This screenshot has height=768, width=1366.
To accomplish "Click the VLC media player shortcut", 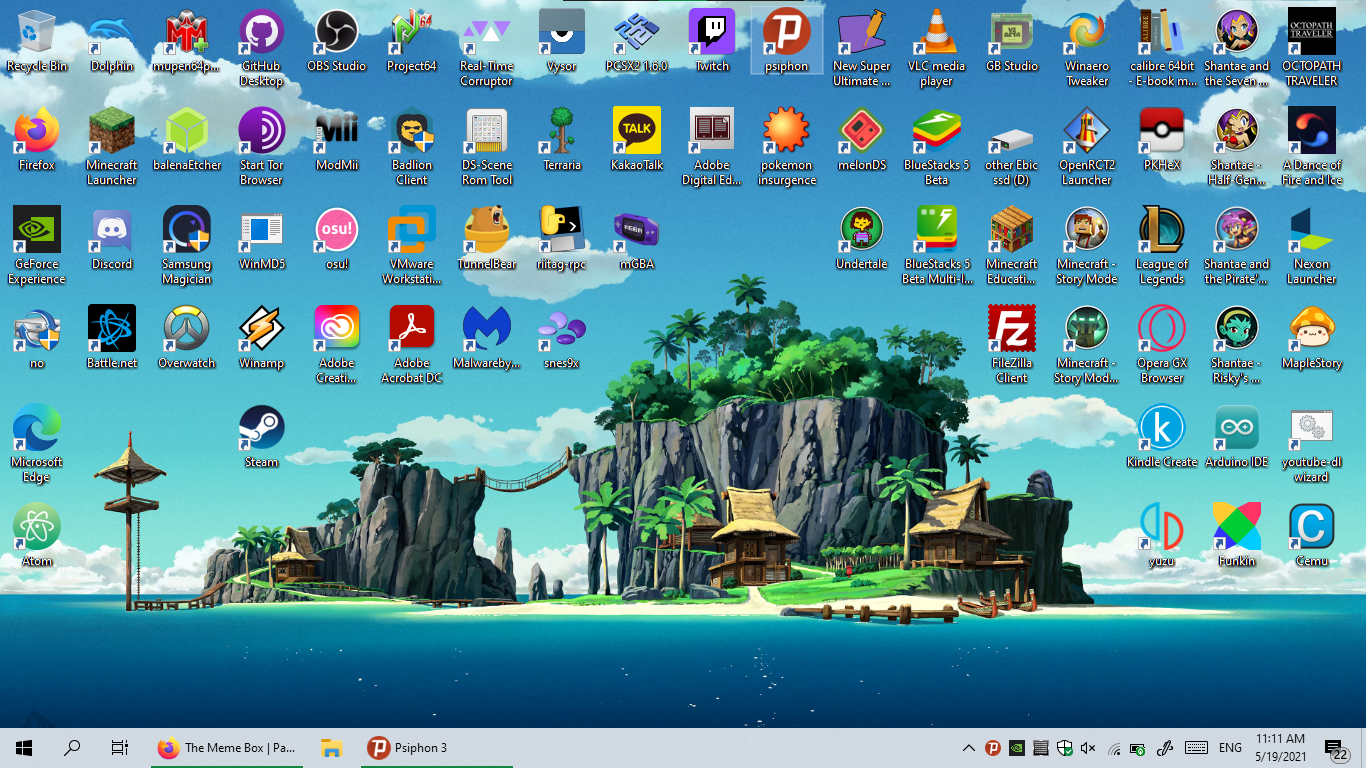I will pyautogui.click(x=937, y=48).
